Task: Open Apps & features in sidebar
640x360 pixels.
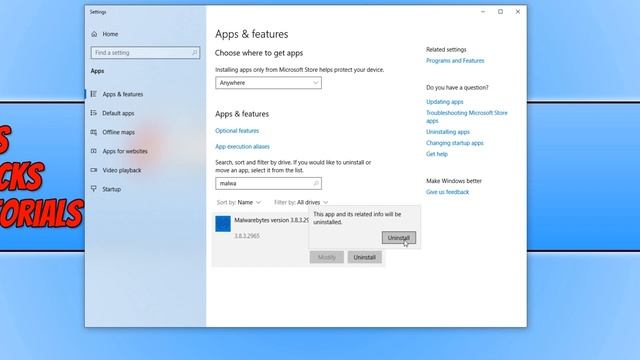Action: 122,94
